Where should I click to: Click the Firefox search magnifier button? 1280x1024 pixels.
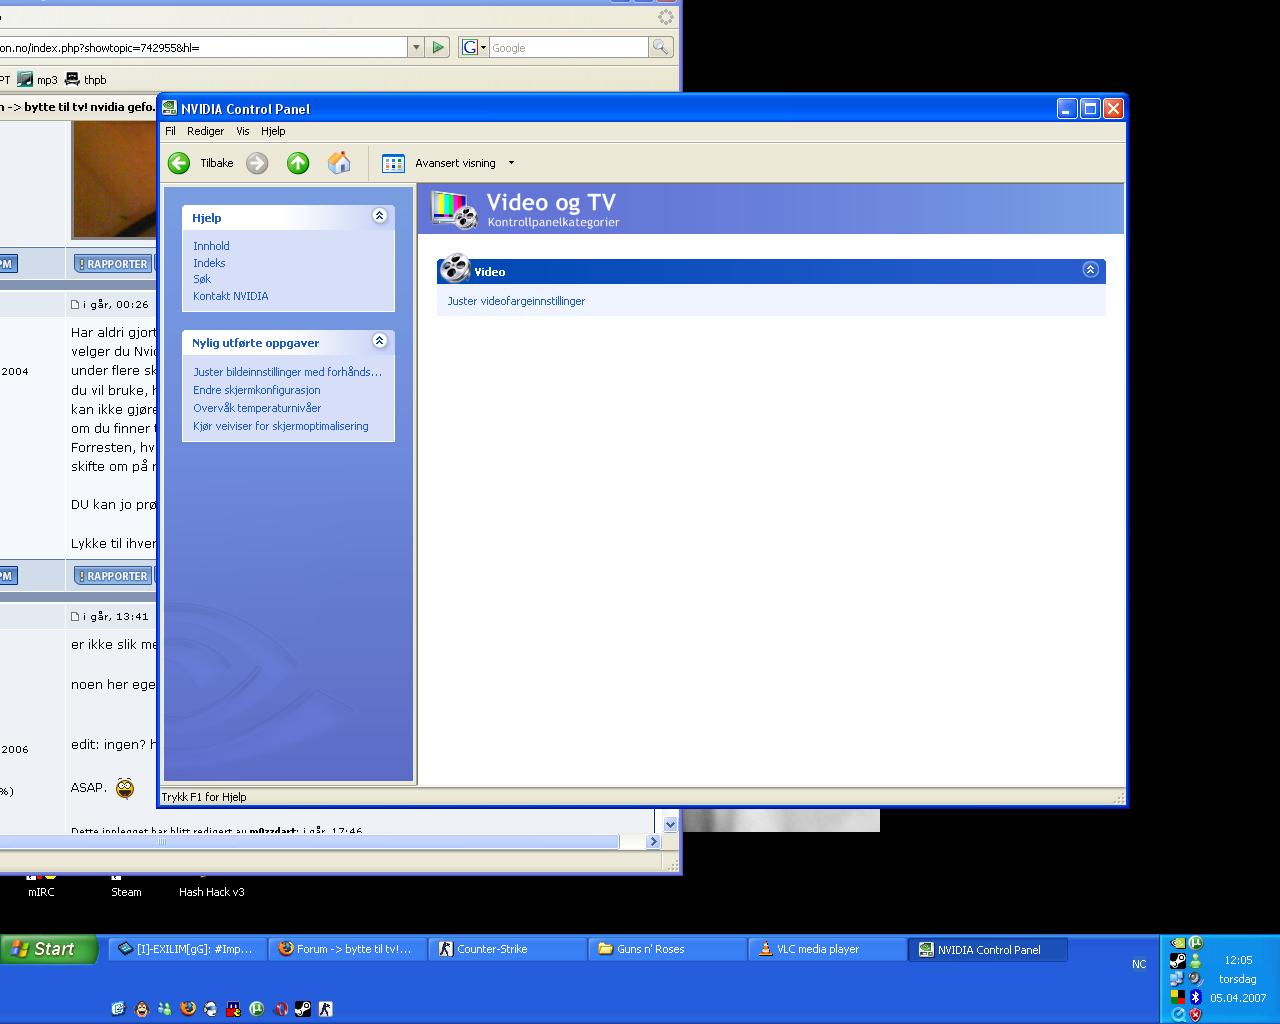click(x=660, y=47)
